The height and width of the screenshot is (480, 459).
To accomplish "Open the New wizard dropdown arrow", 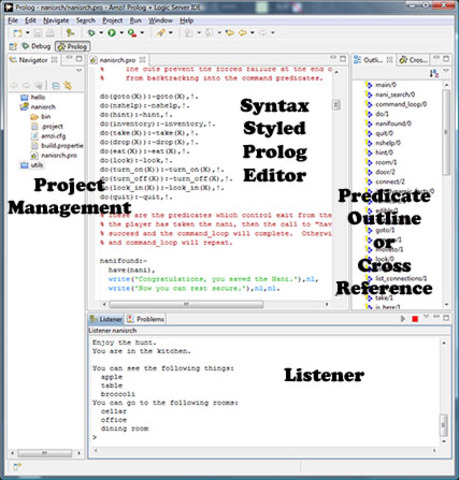I will (x=28, y=33).
